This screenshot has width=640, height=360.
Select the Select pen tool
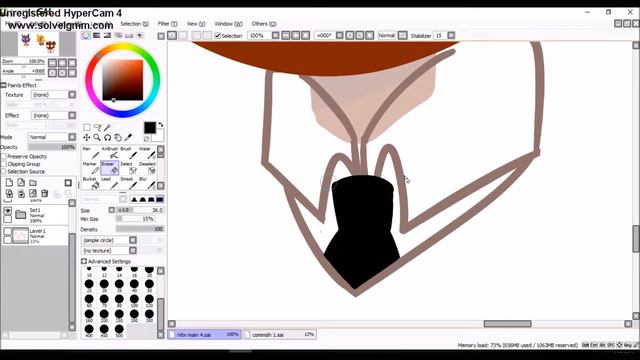point(128,168)
